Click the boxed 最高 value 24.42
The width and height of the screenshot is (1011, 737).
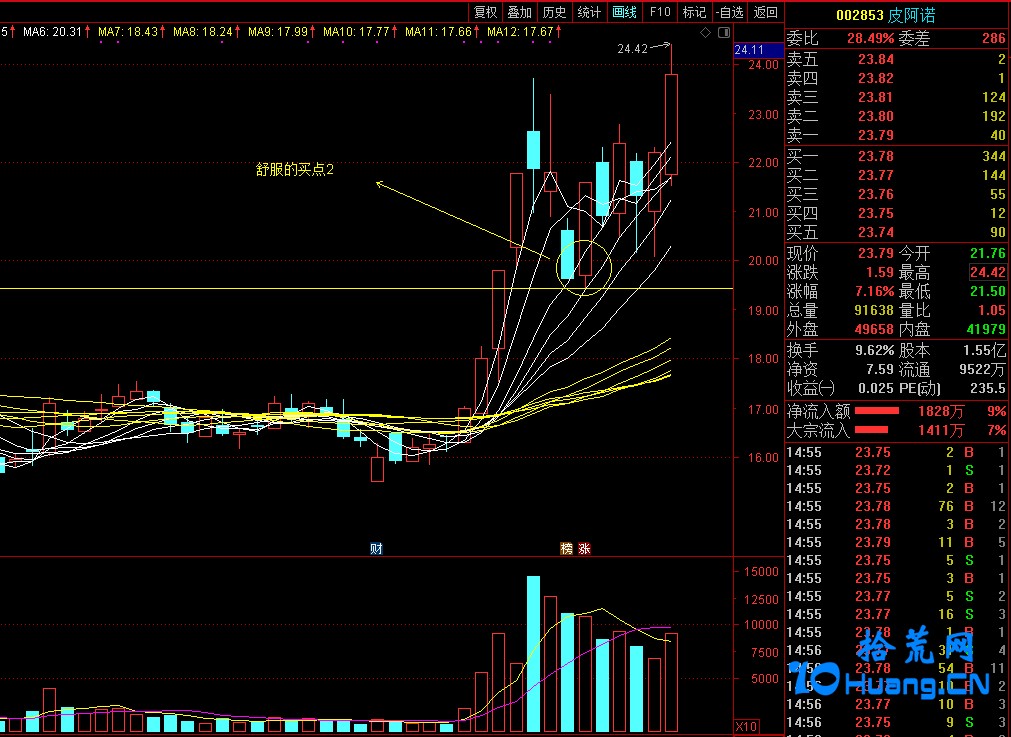tap(988, 272)
